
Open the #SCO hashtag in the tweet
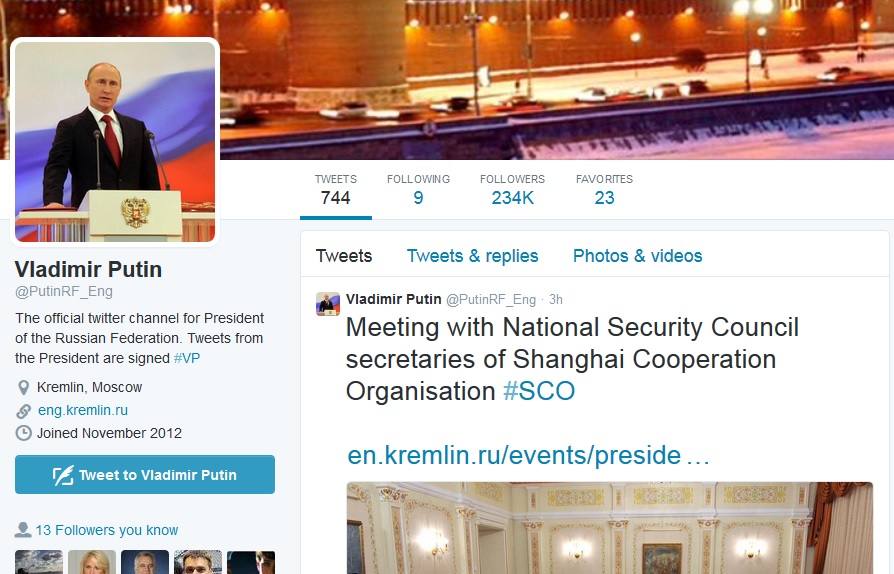coord(539,392)
